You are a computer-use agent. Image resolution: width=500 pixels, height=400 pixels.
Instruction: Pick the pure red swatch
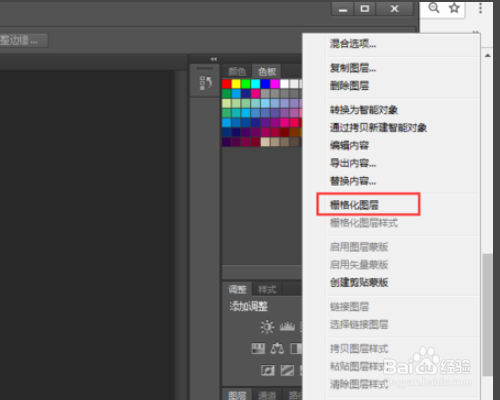(x=226, y=84)
